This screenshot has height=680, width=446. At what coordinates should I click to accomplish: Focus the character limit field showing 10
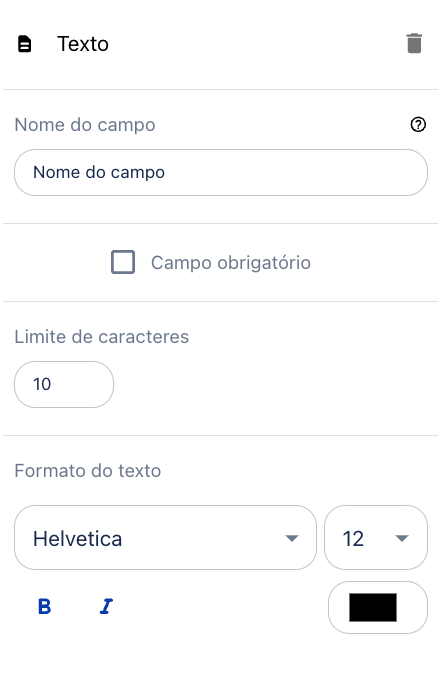coord(64,384)
